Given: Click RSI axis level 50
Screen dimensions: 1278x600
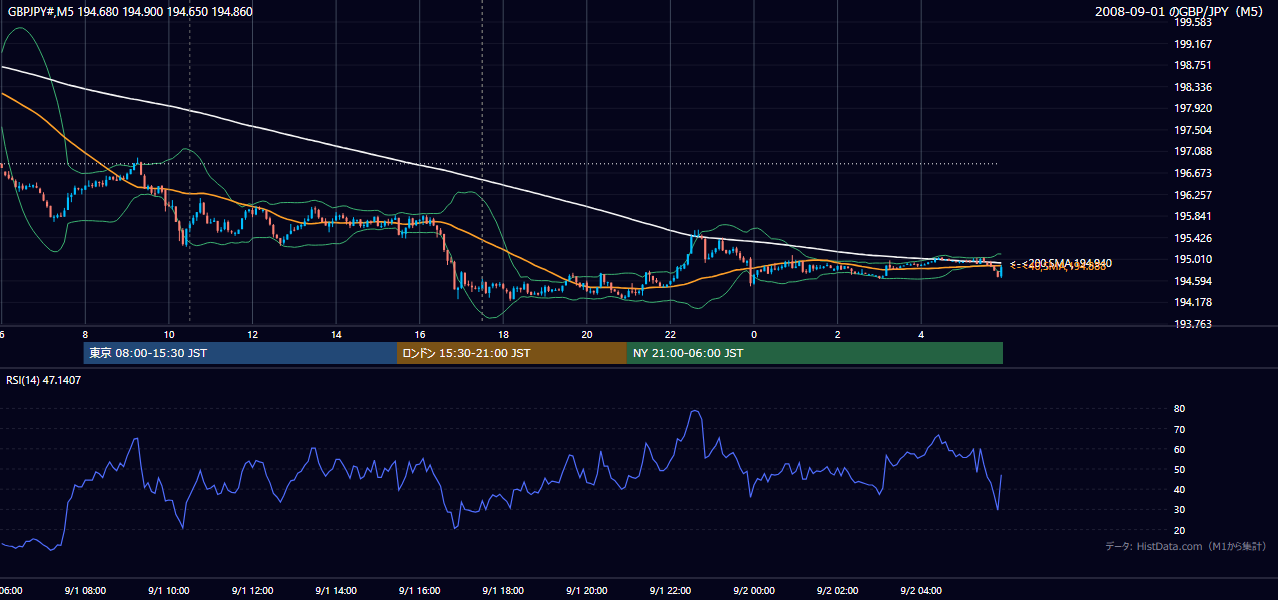Looking at the screenshot, I should (1179, 469).
